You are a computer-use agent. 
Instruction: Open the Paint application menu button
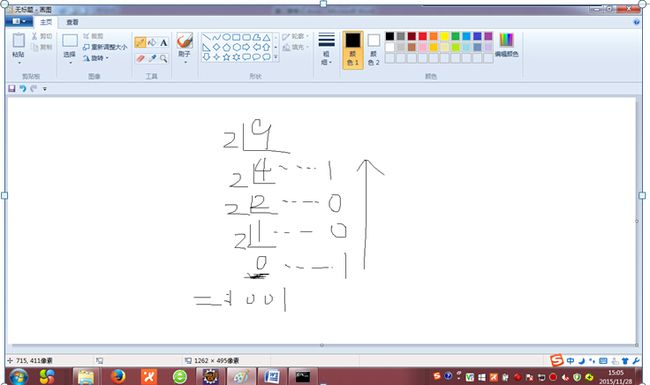point(19,21)
